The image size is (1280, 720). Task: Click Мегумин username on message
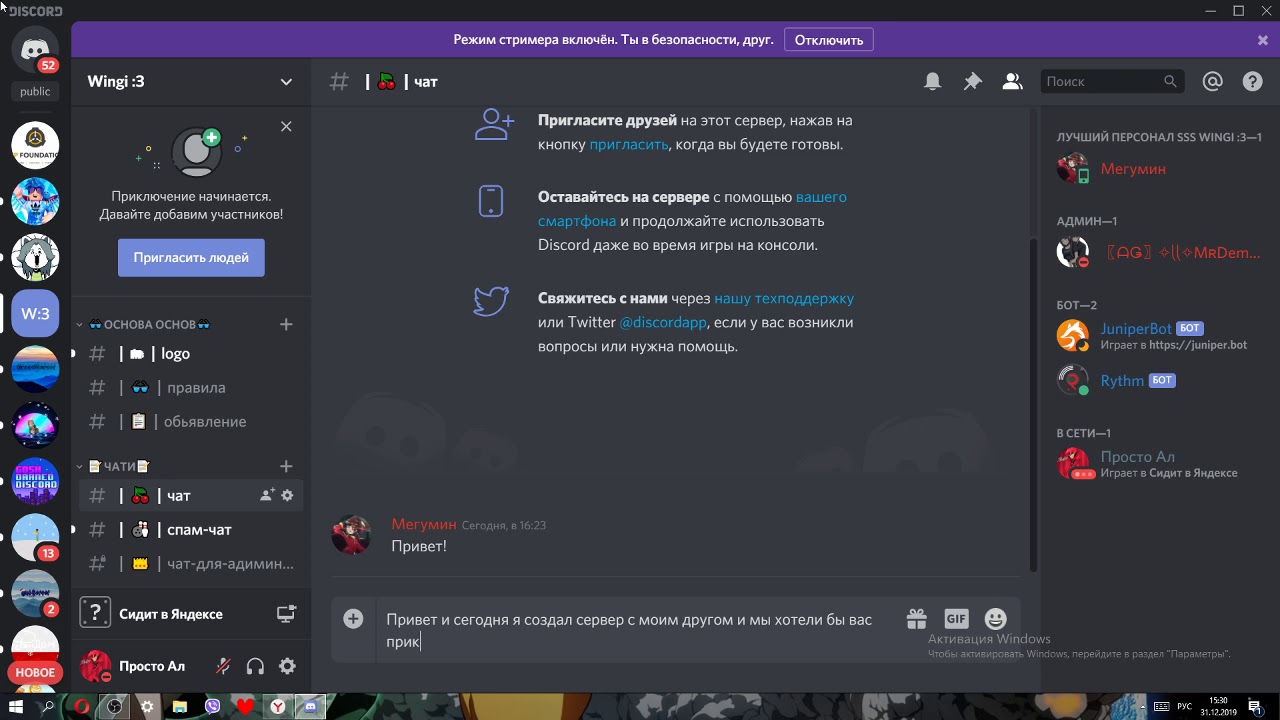(423, 524)
